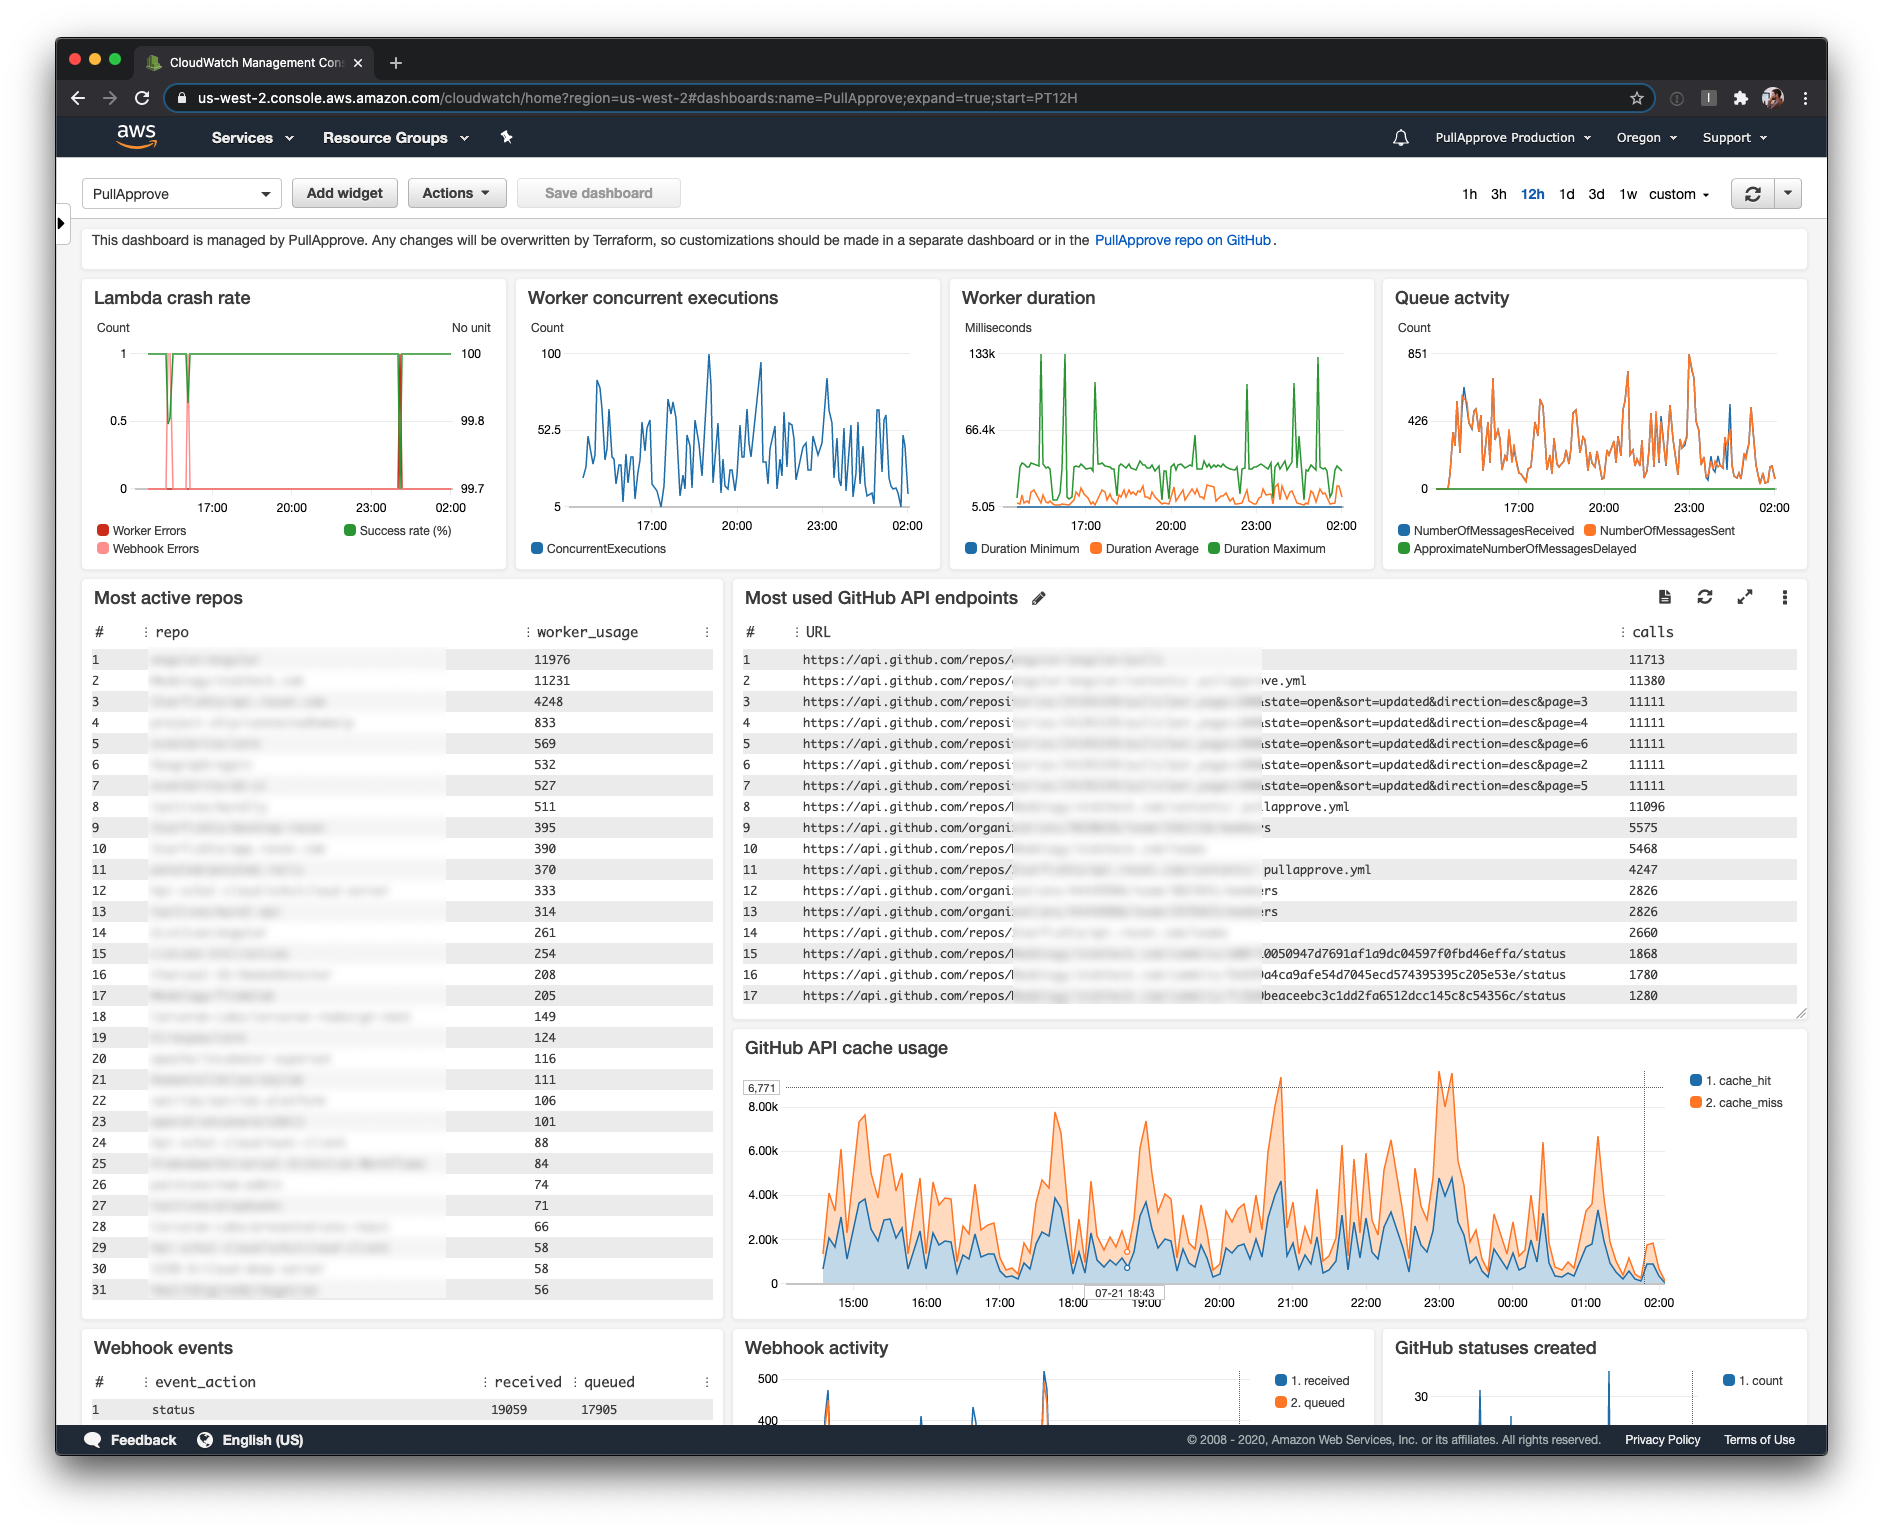Open a new browser tab

(x=396, y=63)
